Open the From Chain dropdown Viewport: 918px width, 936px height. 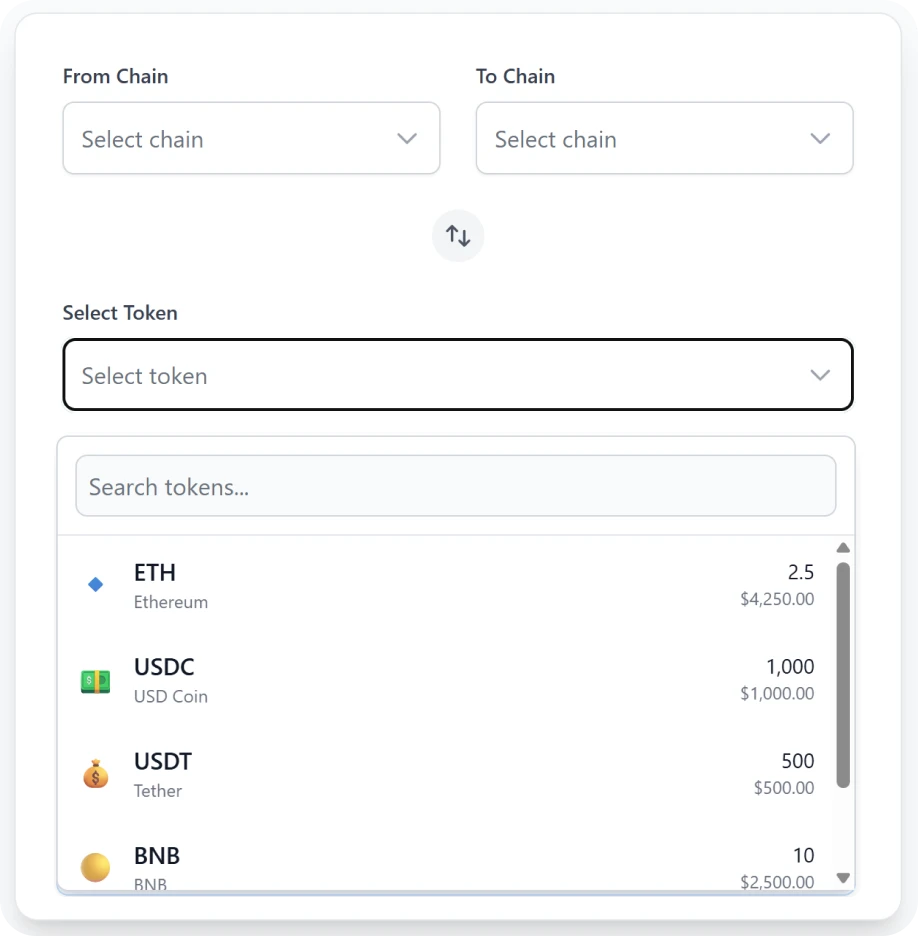[251, 138]
